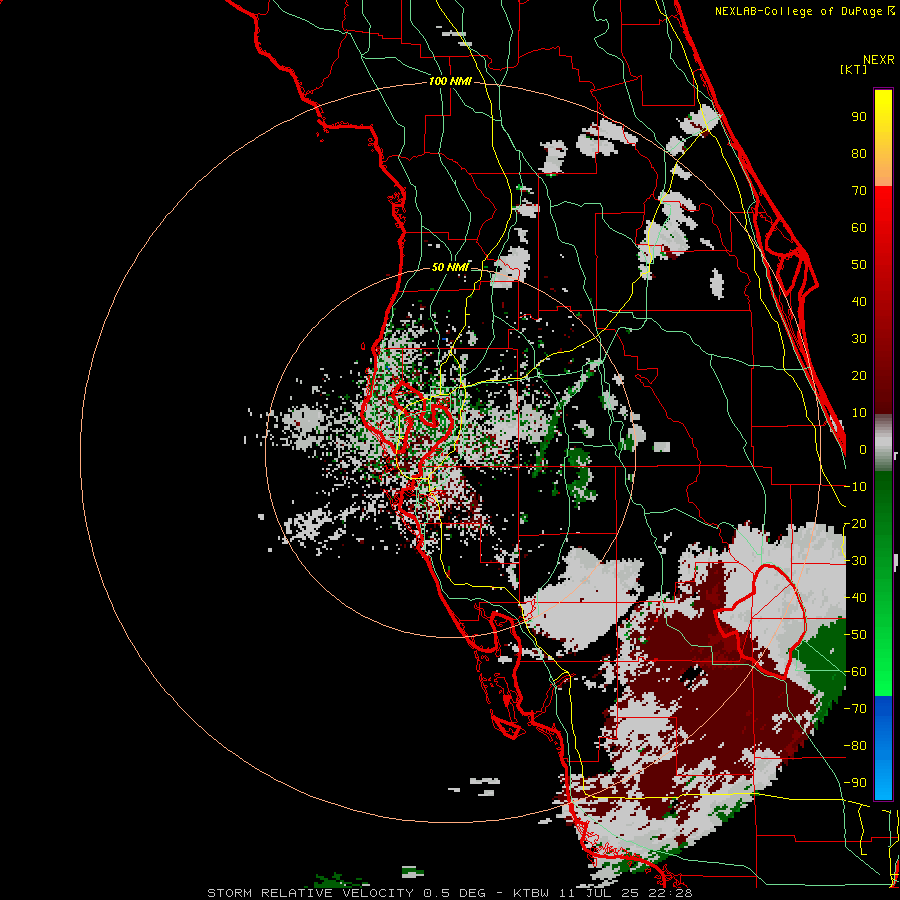
Task: Select the -50 scale value
Action: [855, 635]
